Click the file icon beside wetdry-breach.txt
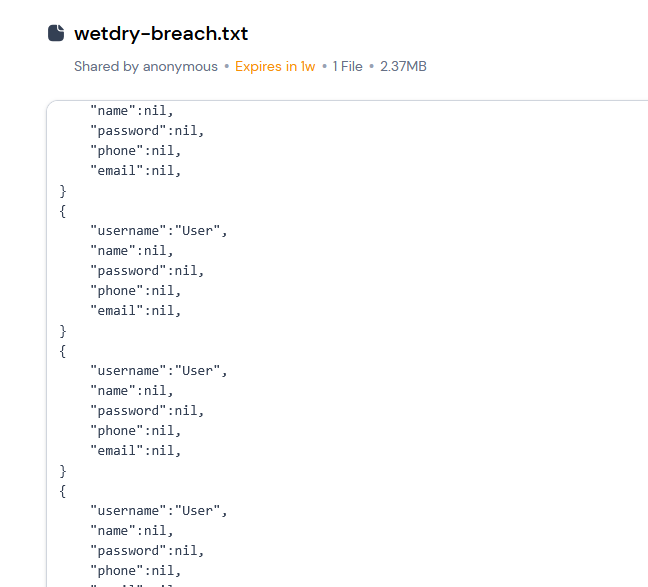This screenshot has width=648, height=587. point(56,33)
